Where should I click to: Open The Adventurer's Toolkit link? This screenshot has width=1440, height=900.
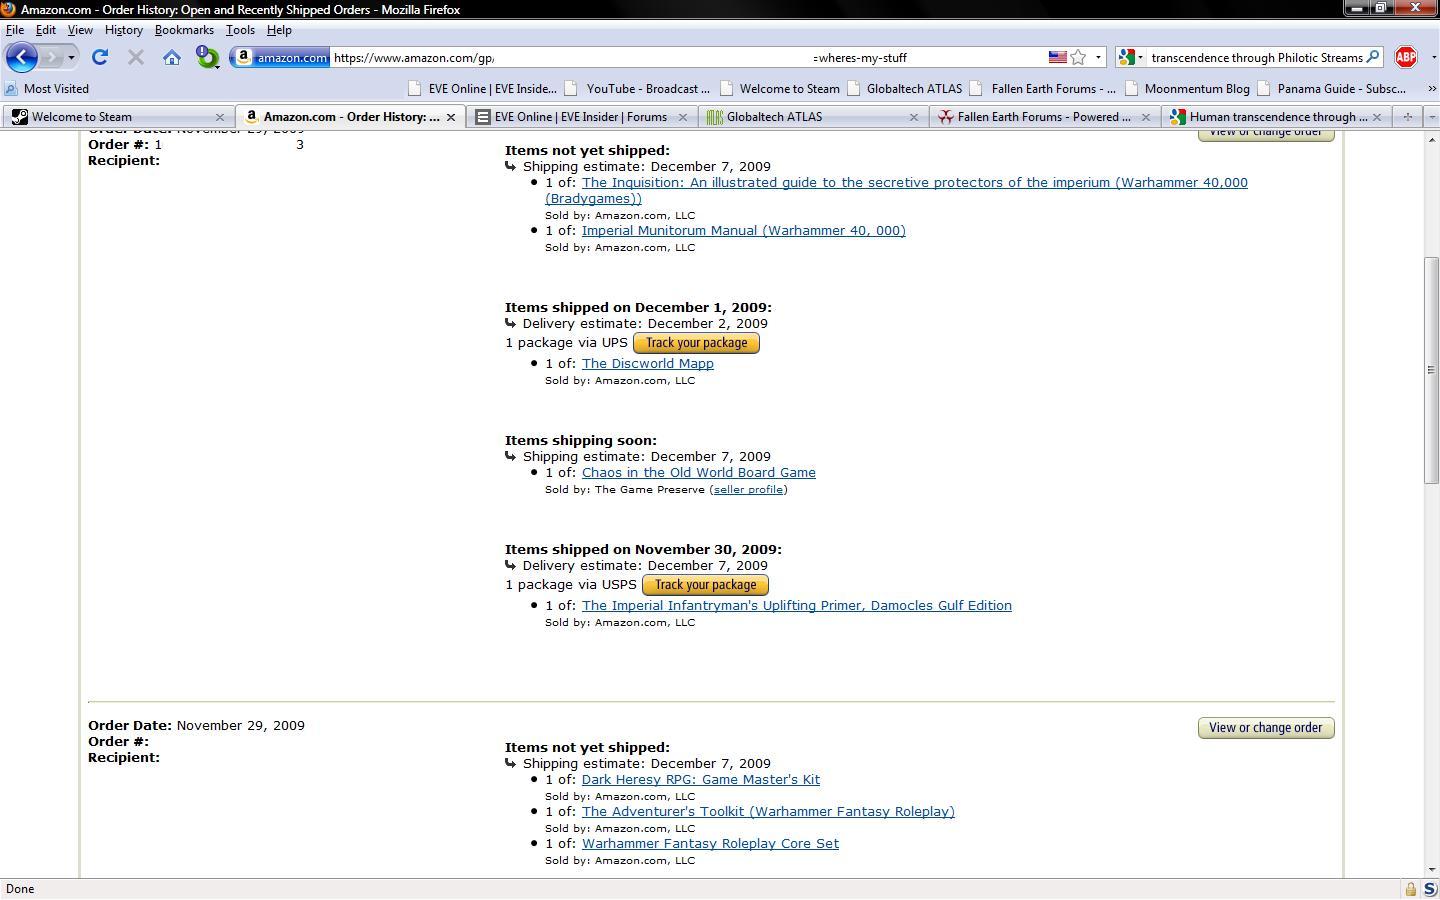[768, 812]
